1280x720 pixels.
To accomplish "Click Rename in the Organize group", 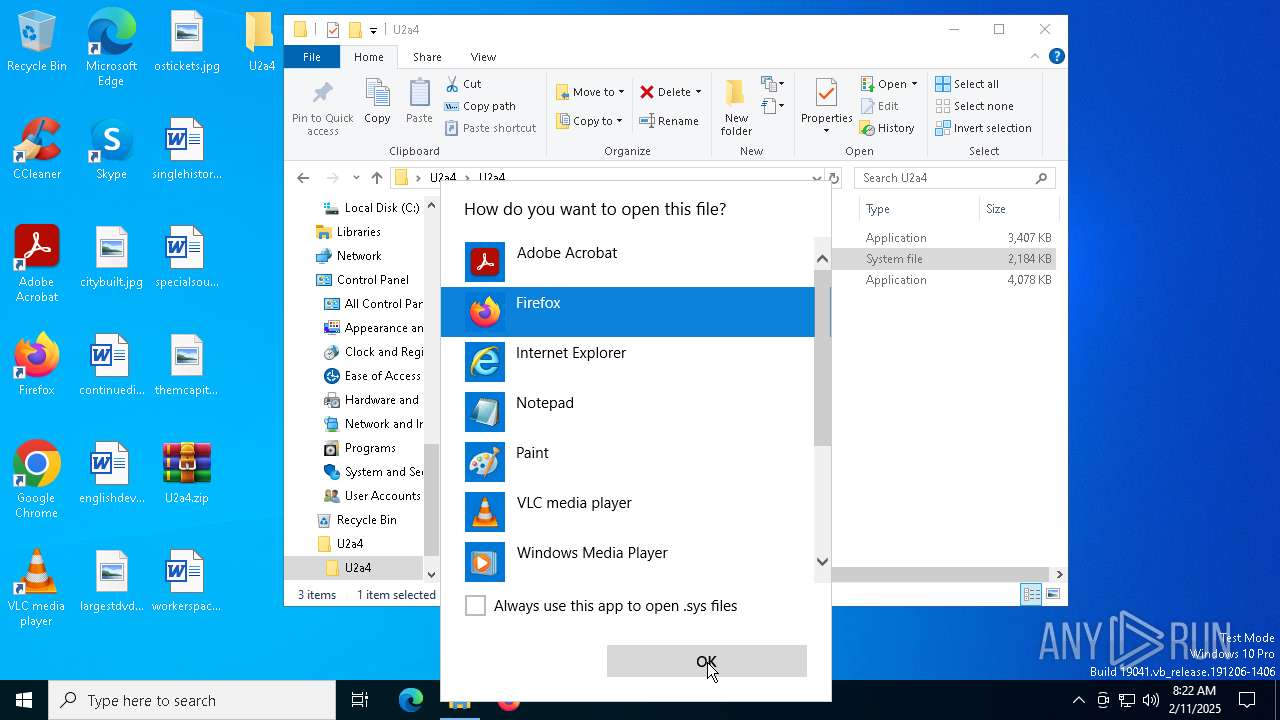I will tap(669, 121).
